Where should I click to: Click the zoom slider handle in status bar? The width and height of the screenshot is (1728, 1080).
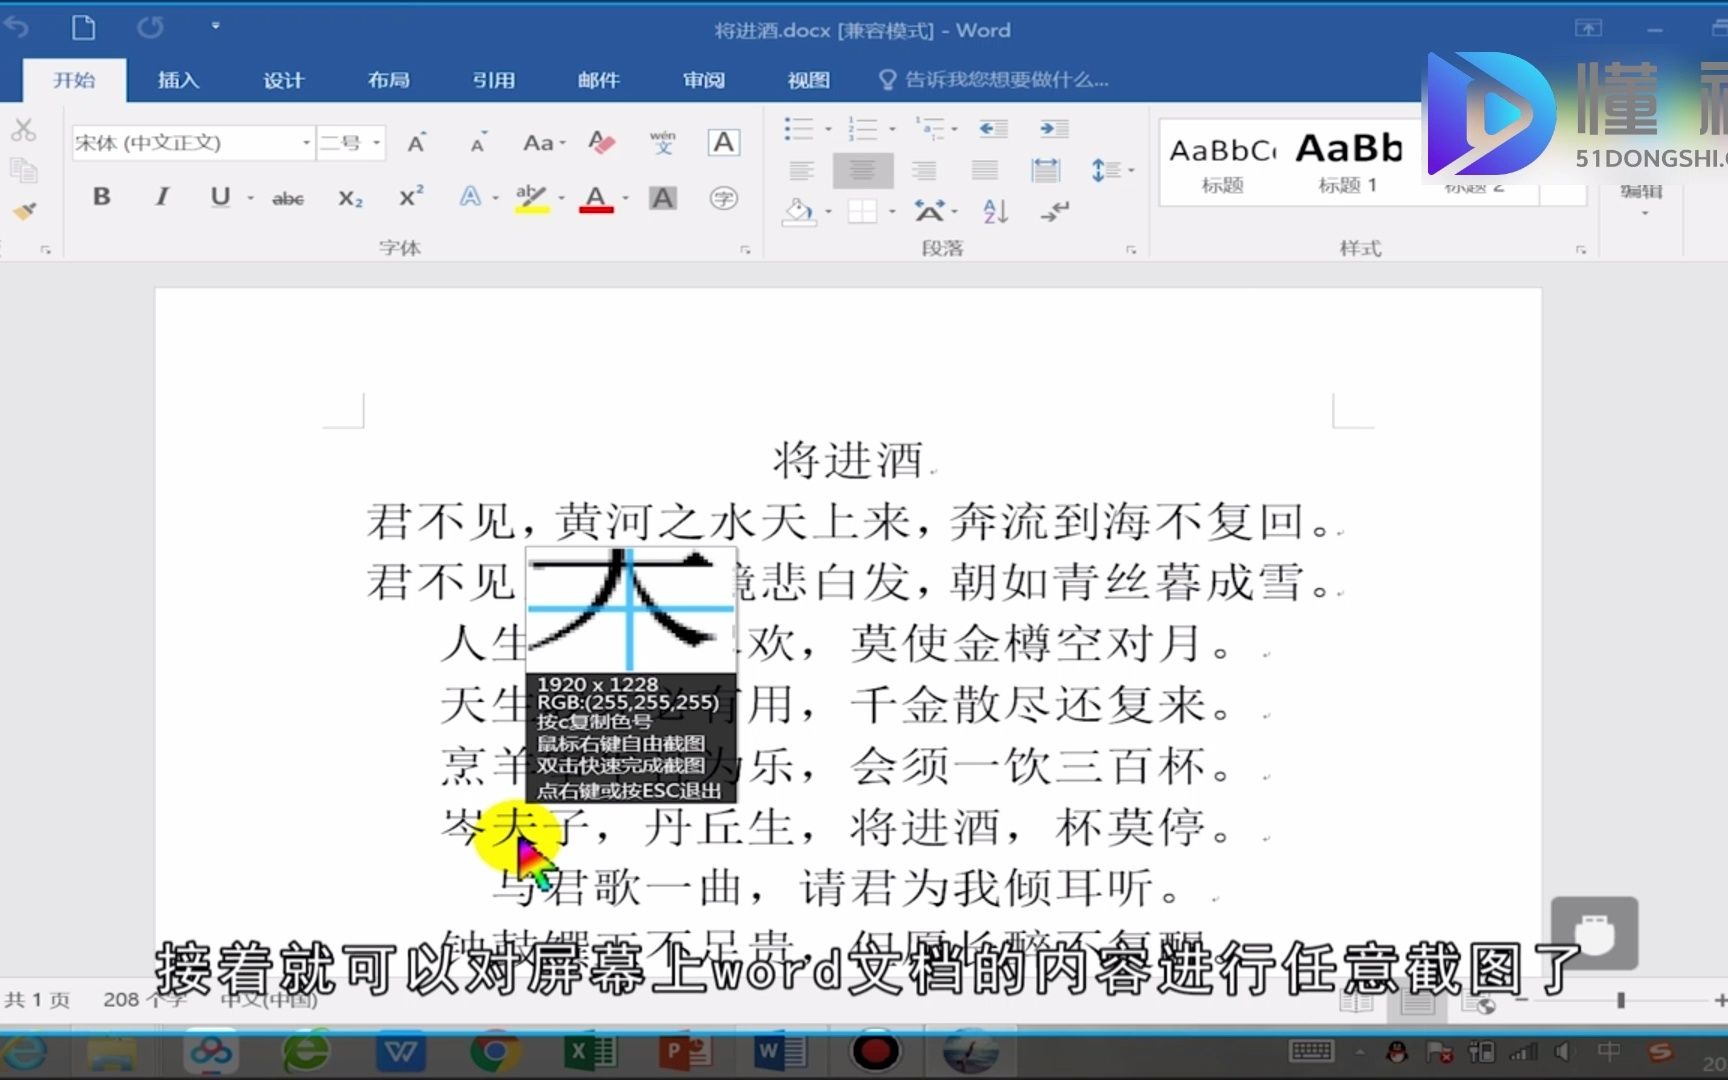click(x=1621, y=1000)
